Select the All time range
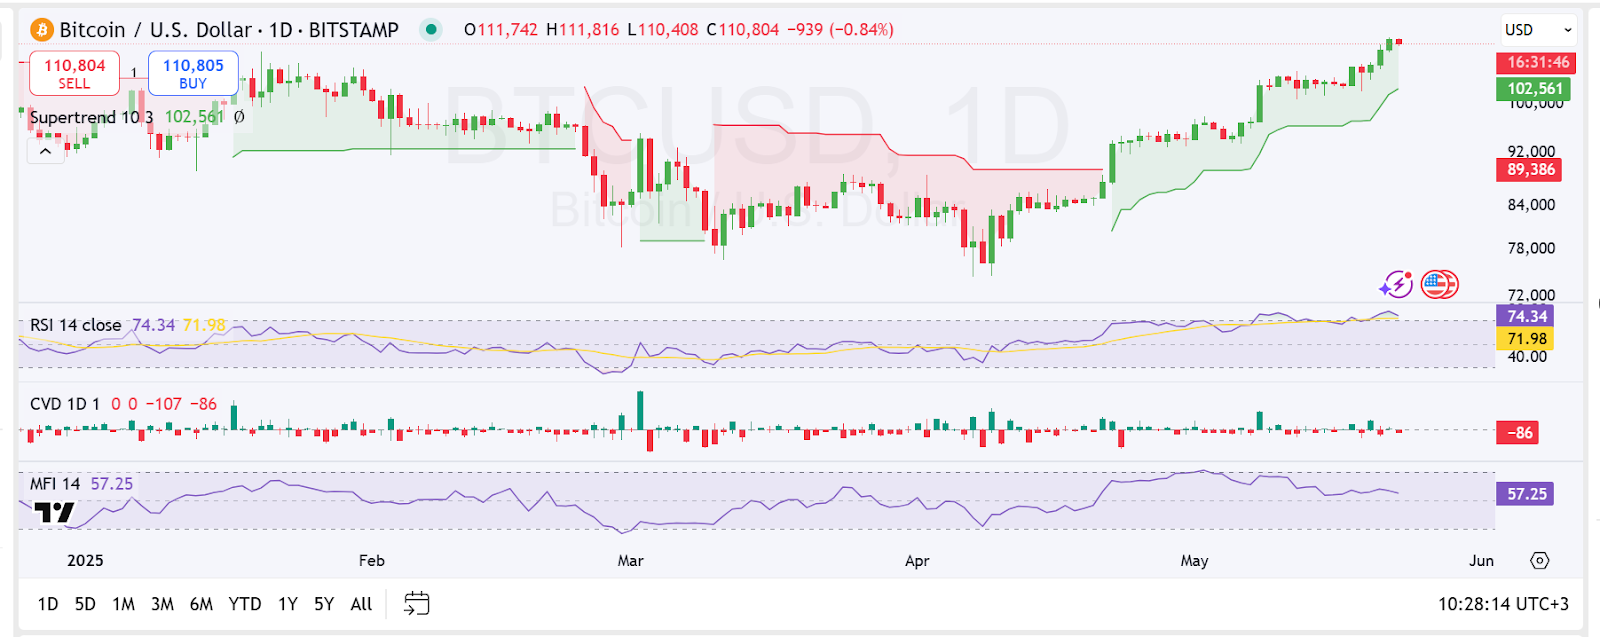The image size is (1600, 637). point(361,604)
